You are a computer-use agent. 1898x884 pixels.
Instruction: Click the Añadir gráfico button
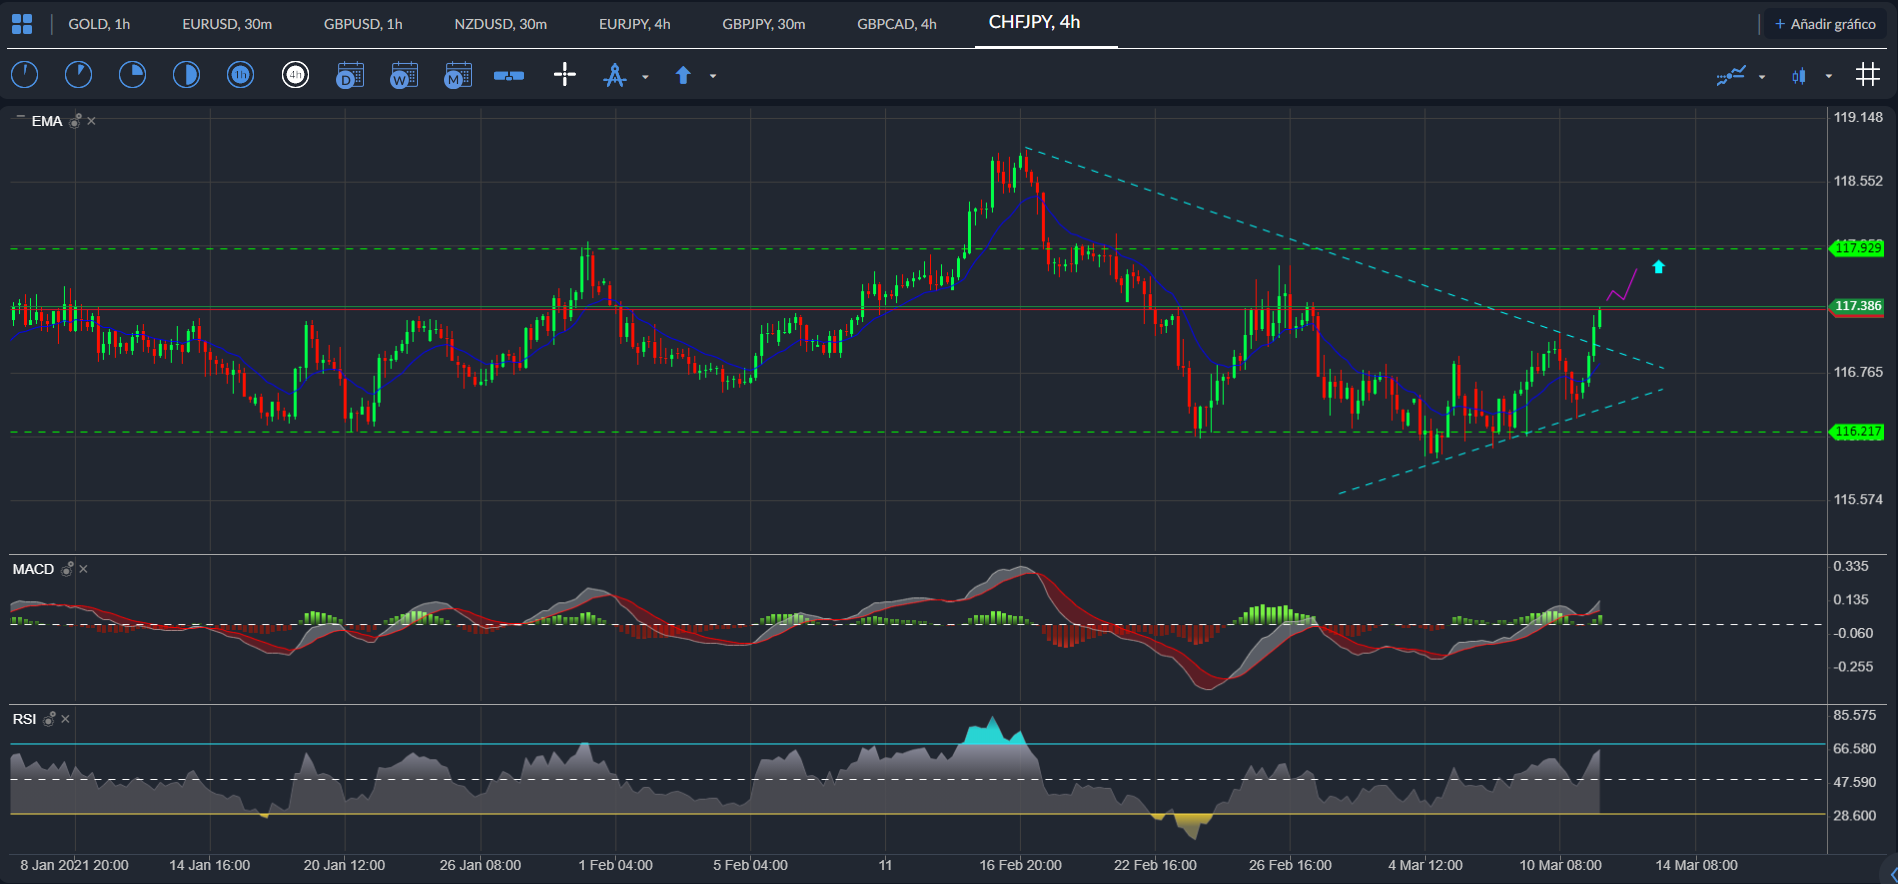tap(1825, 24)
